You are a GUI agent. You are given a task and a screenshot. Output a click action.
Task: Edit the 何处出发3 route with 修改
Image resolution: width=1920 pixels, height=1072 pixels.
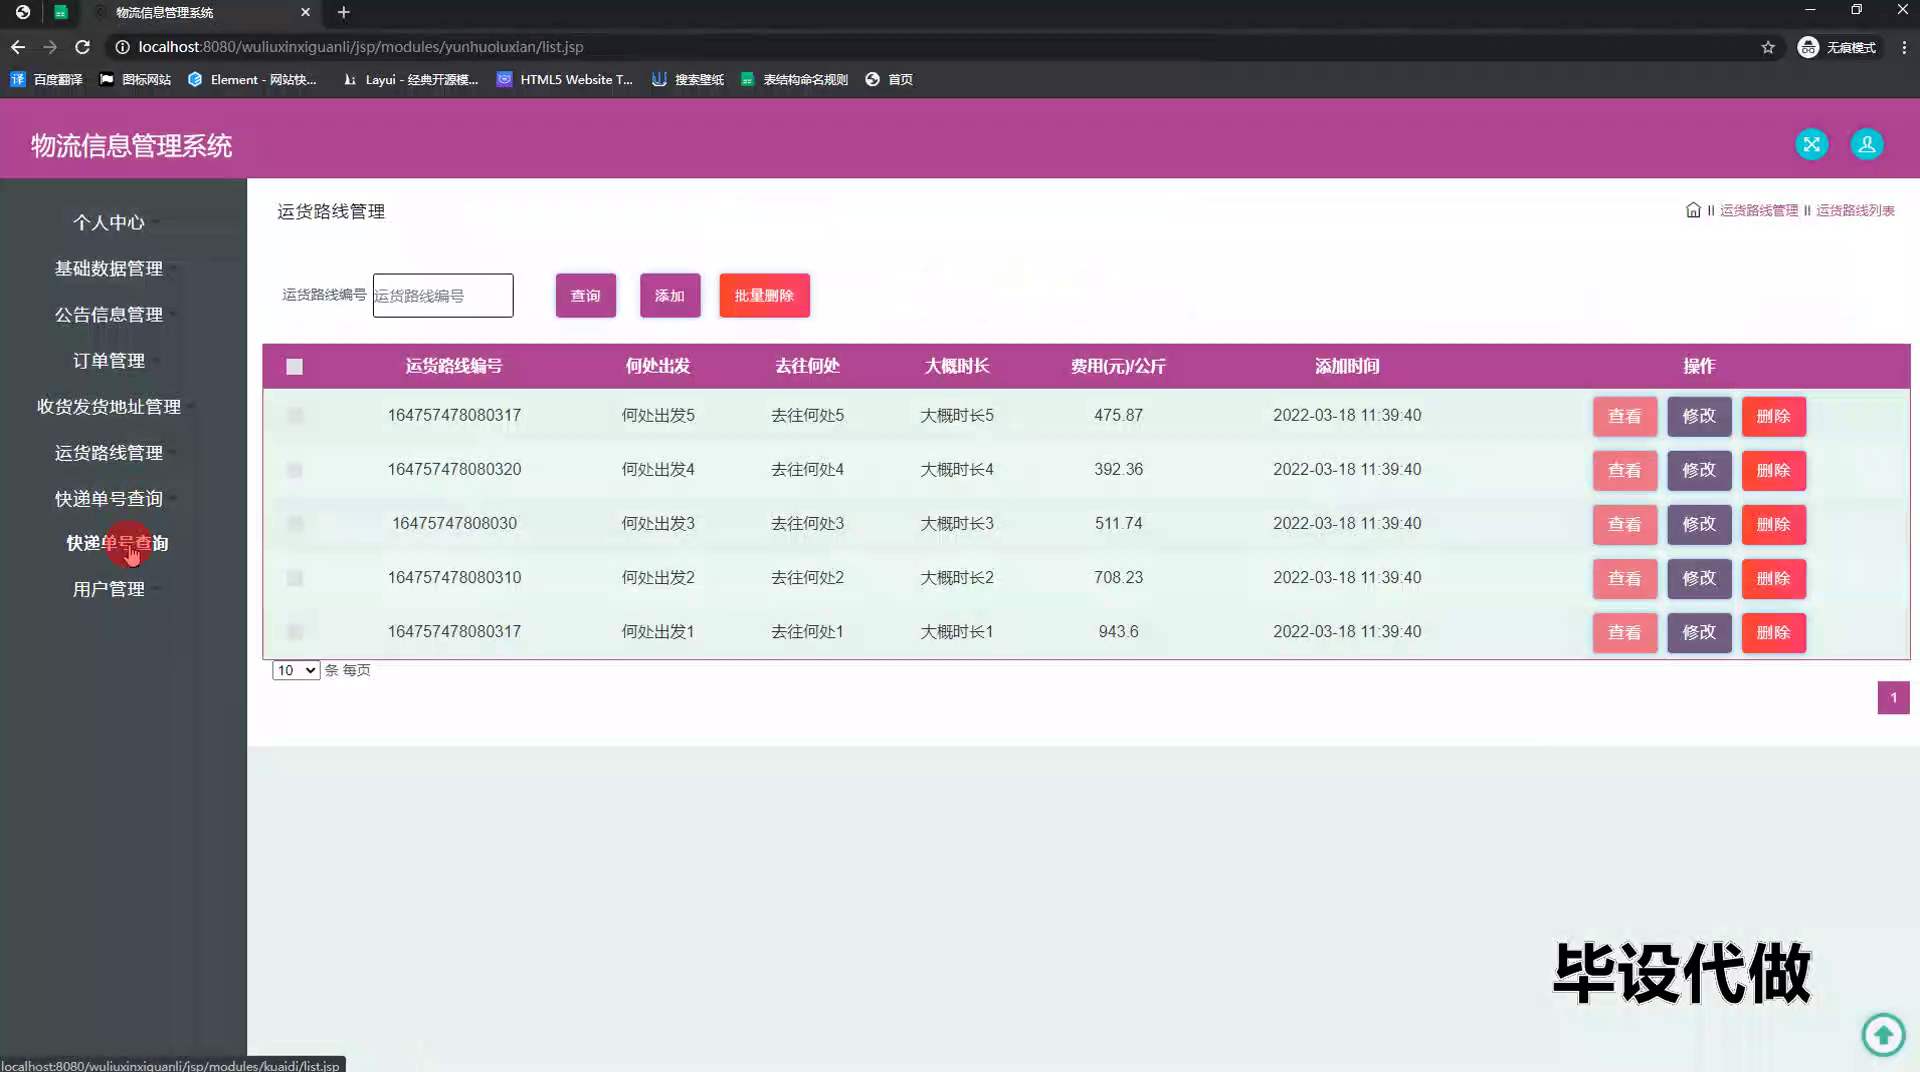point(1699,524)
